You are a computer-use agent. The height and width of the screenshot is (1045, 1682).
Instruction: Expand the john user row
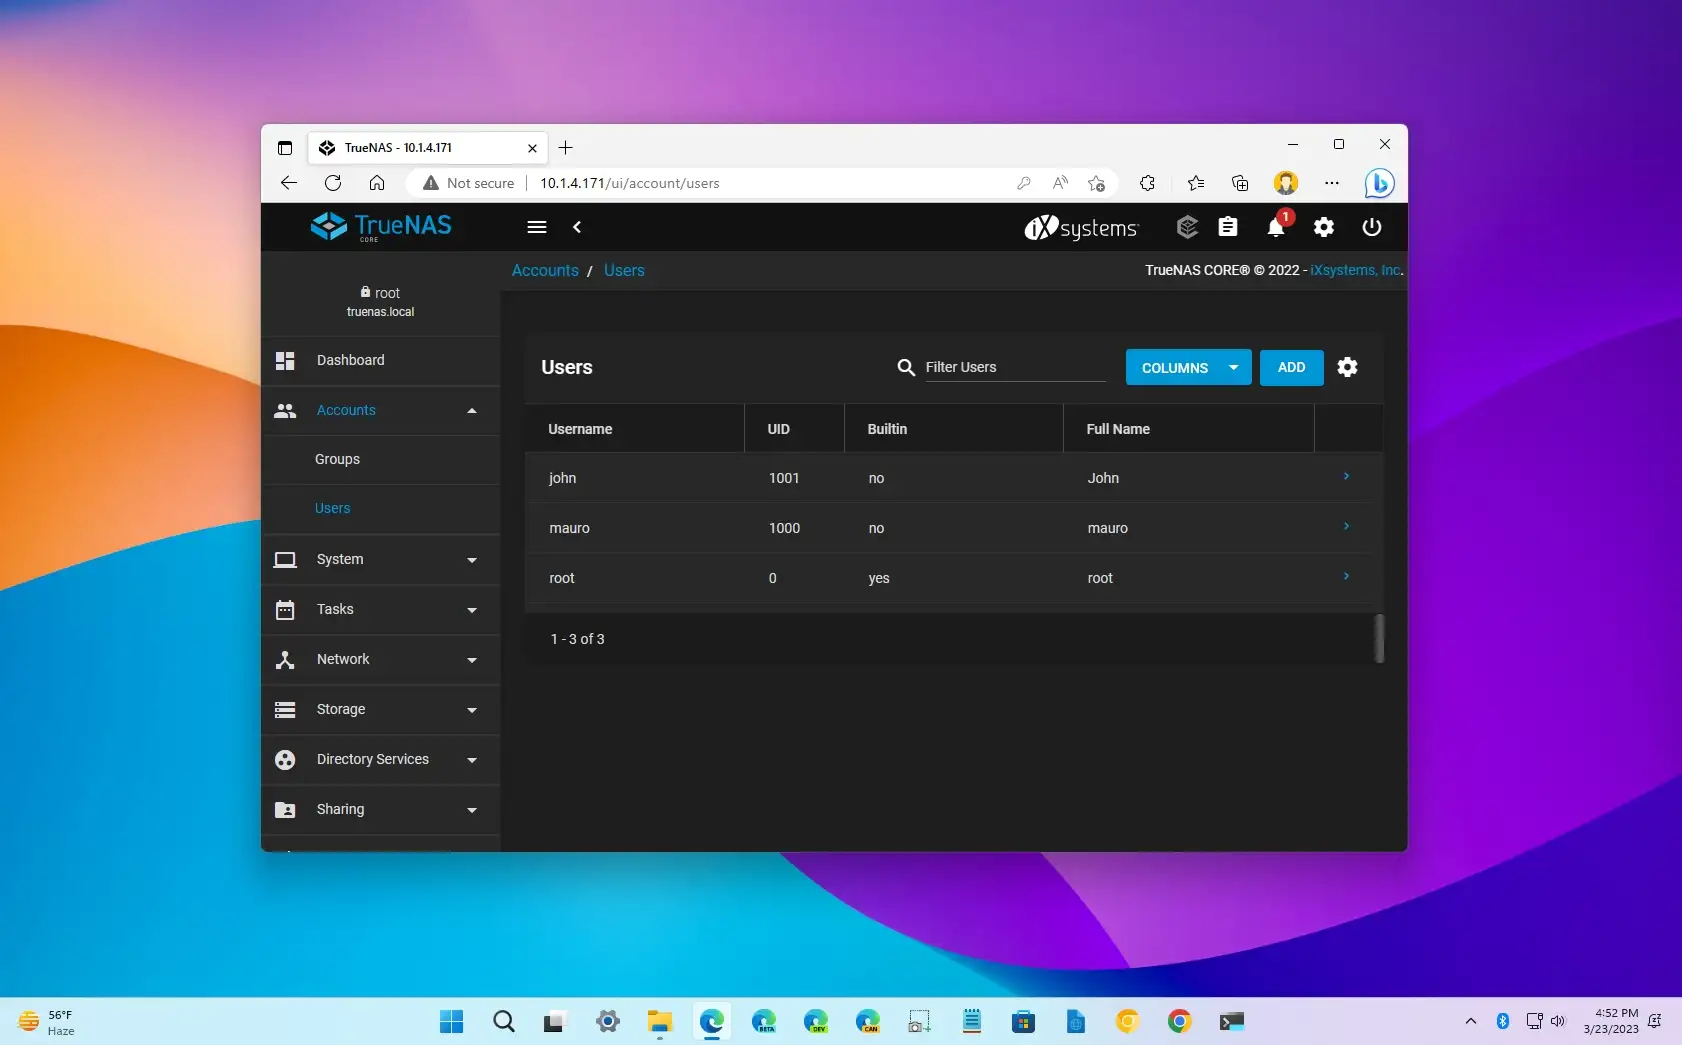pyautogui.click(x=1346, y=477)
